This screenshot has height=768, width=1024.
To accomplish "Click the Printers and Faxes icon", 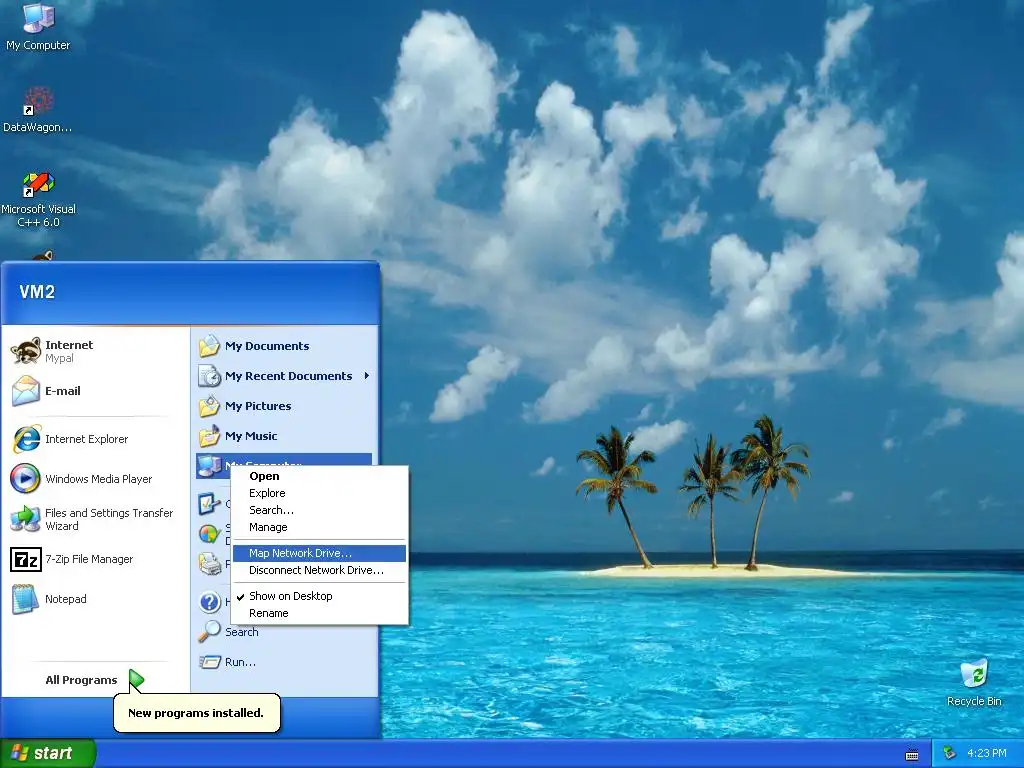I will tap(209, 564).
